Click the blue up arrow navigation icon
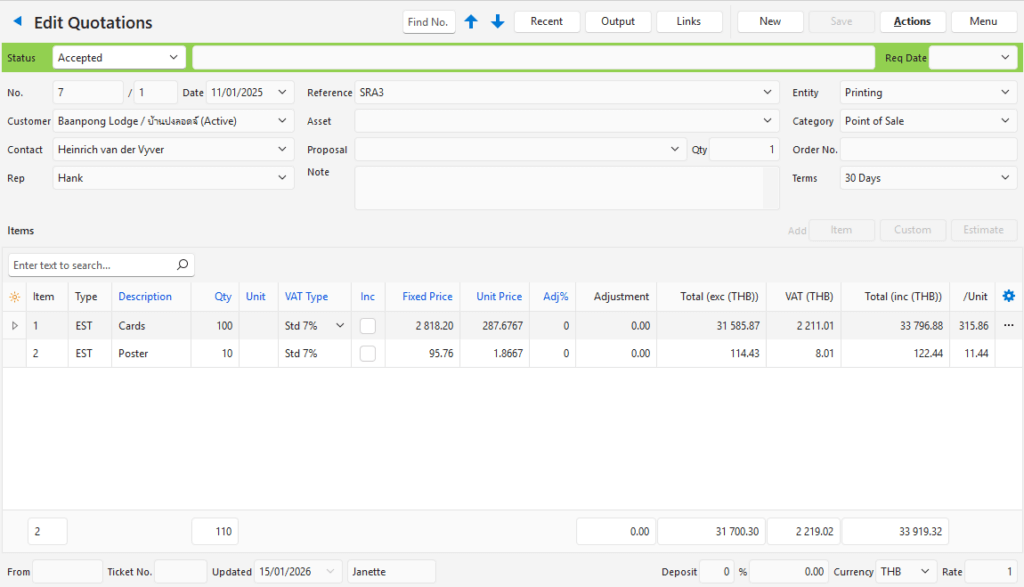1024x587 pixels. pyautogui.click(x=471, y=22)
